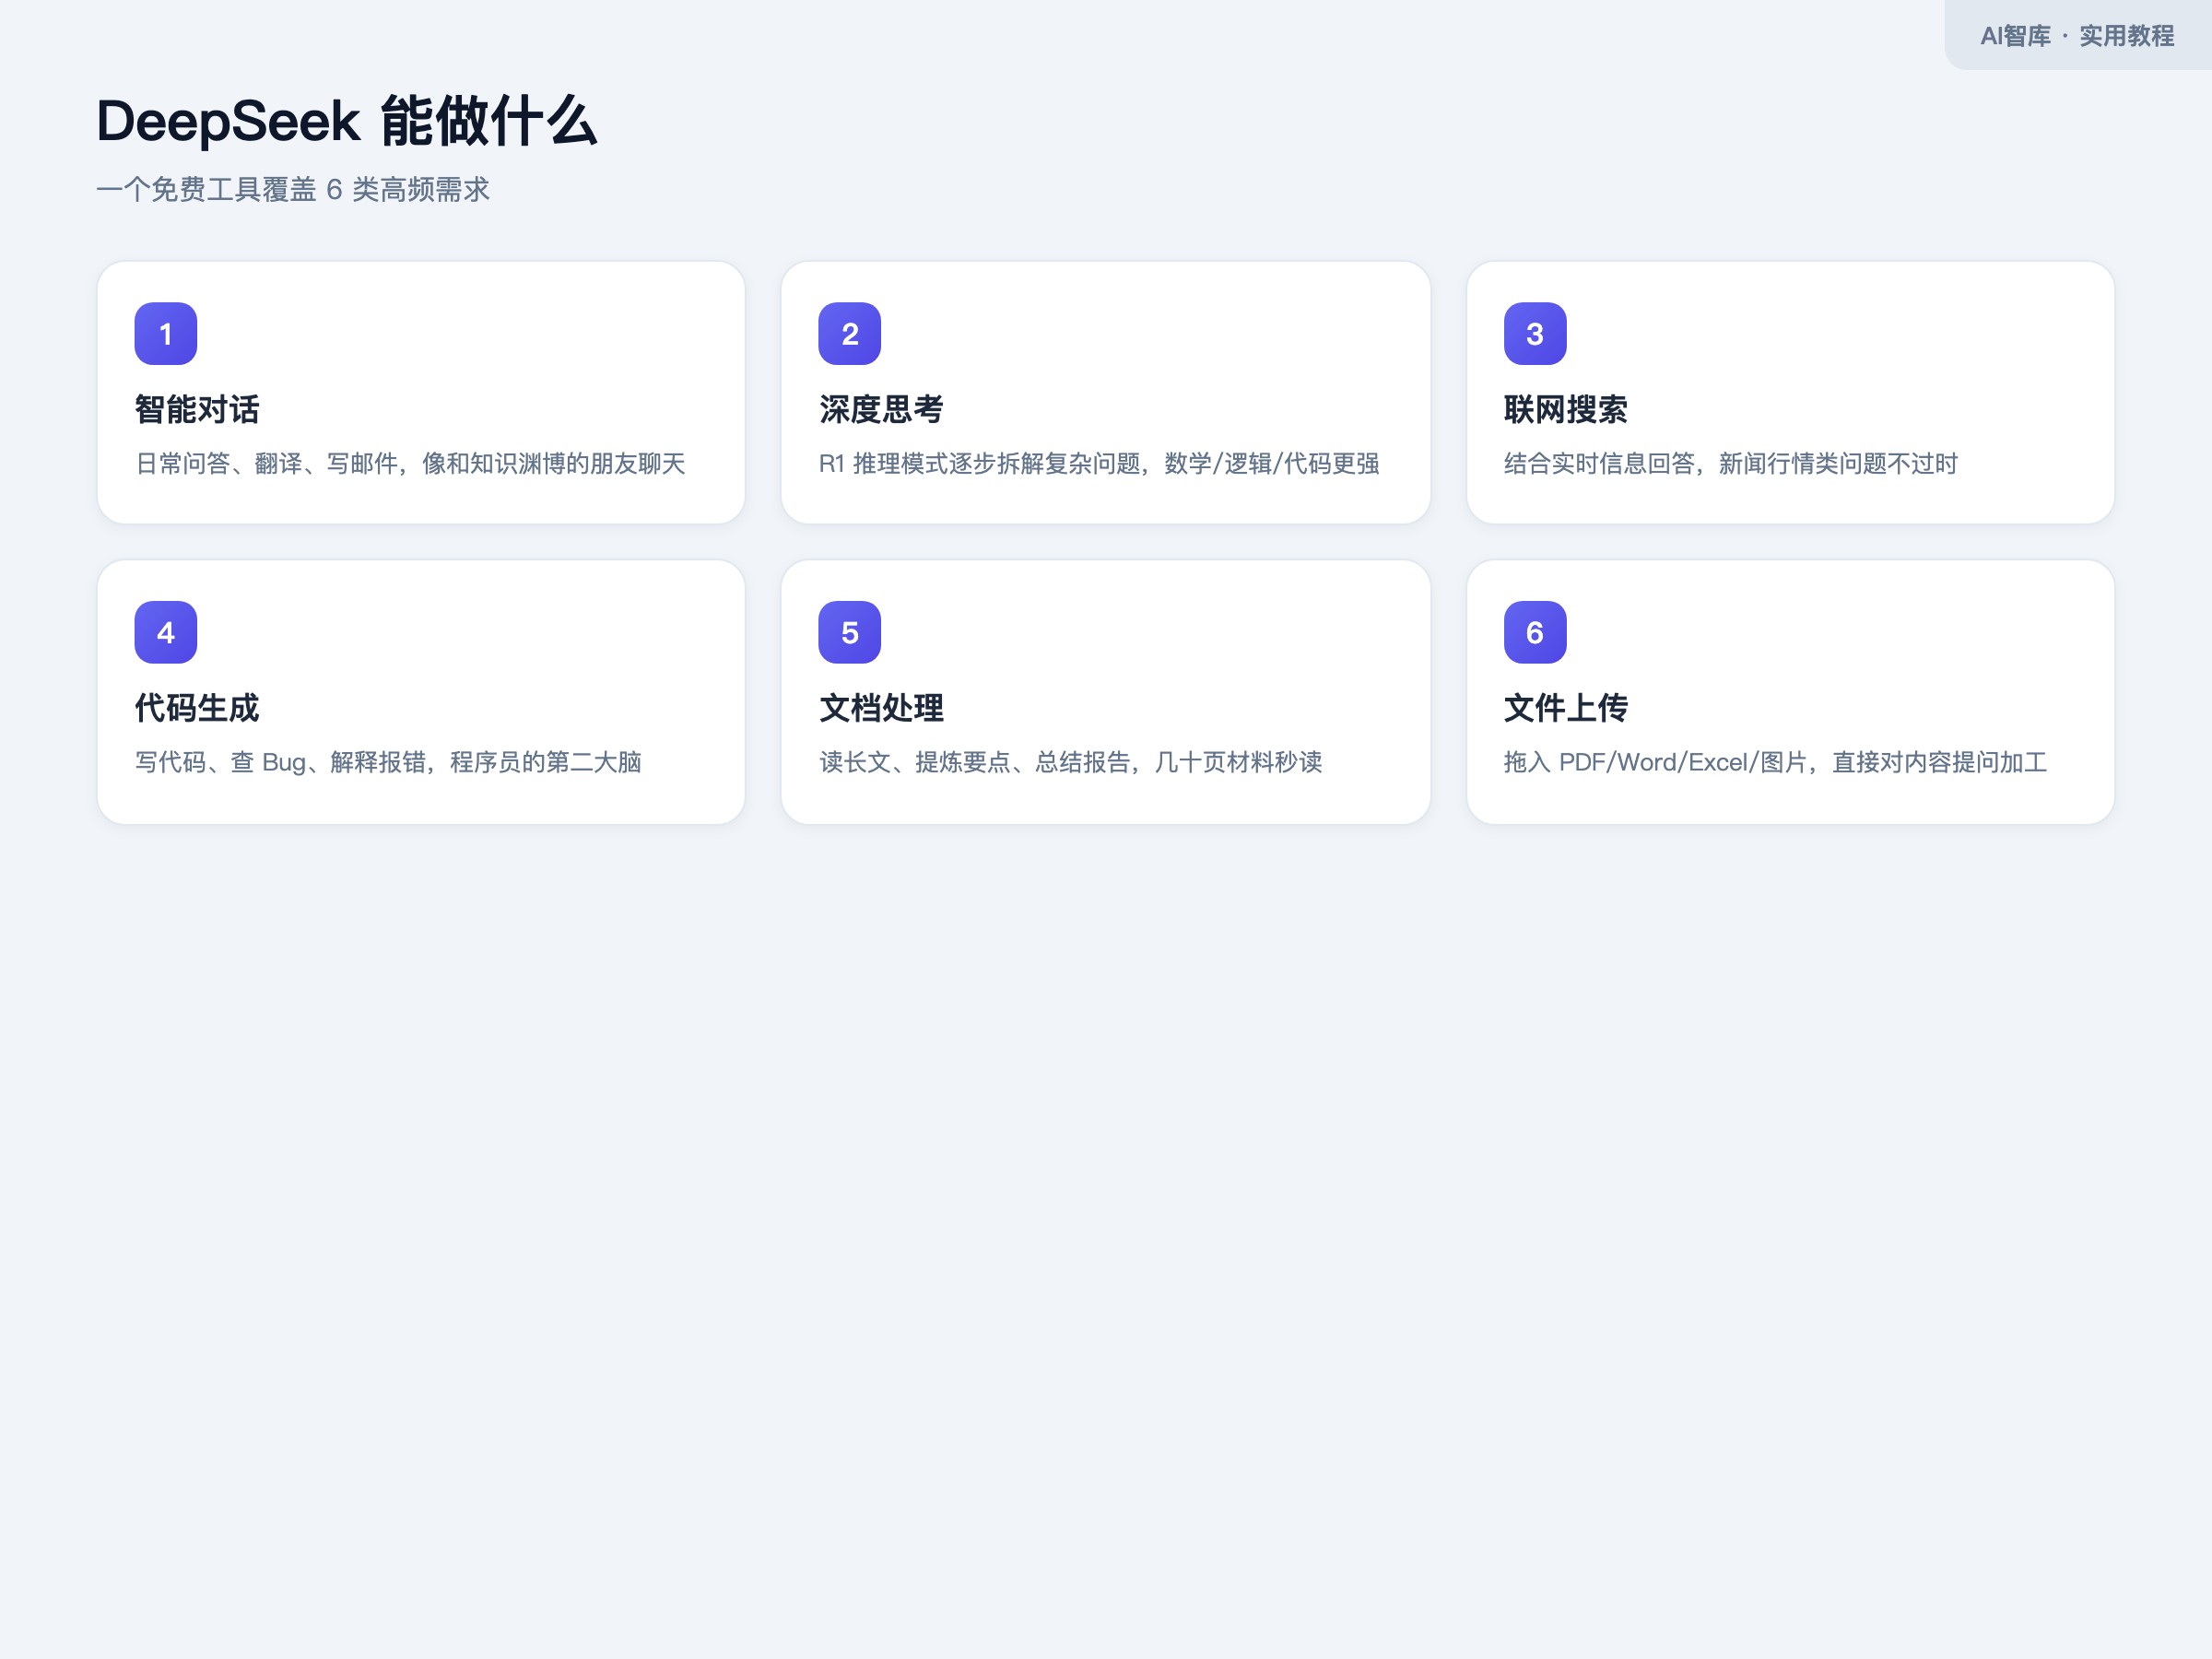
Task: Click the number 5 badge icon
Action: point(850,632)
